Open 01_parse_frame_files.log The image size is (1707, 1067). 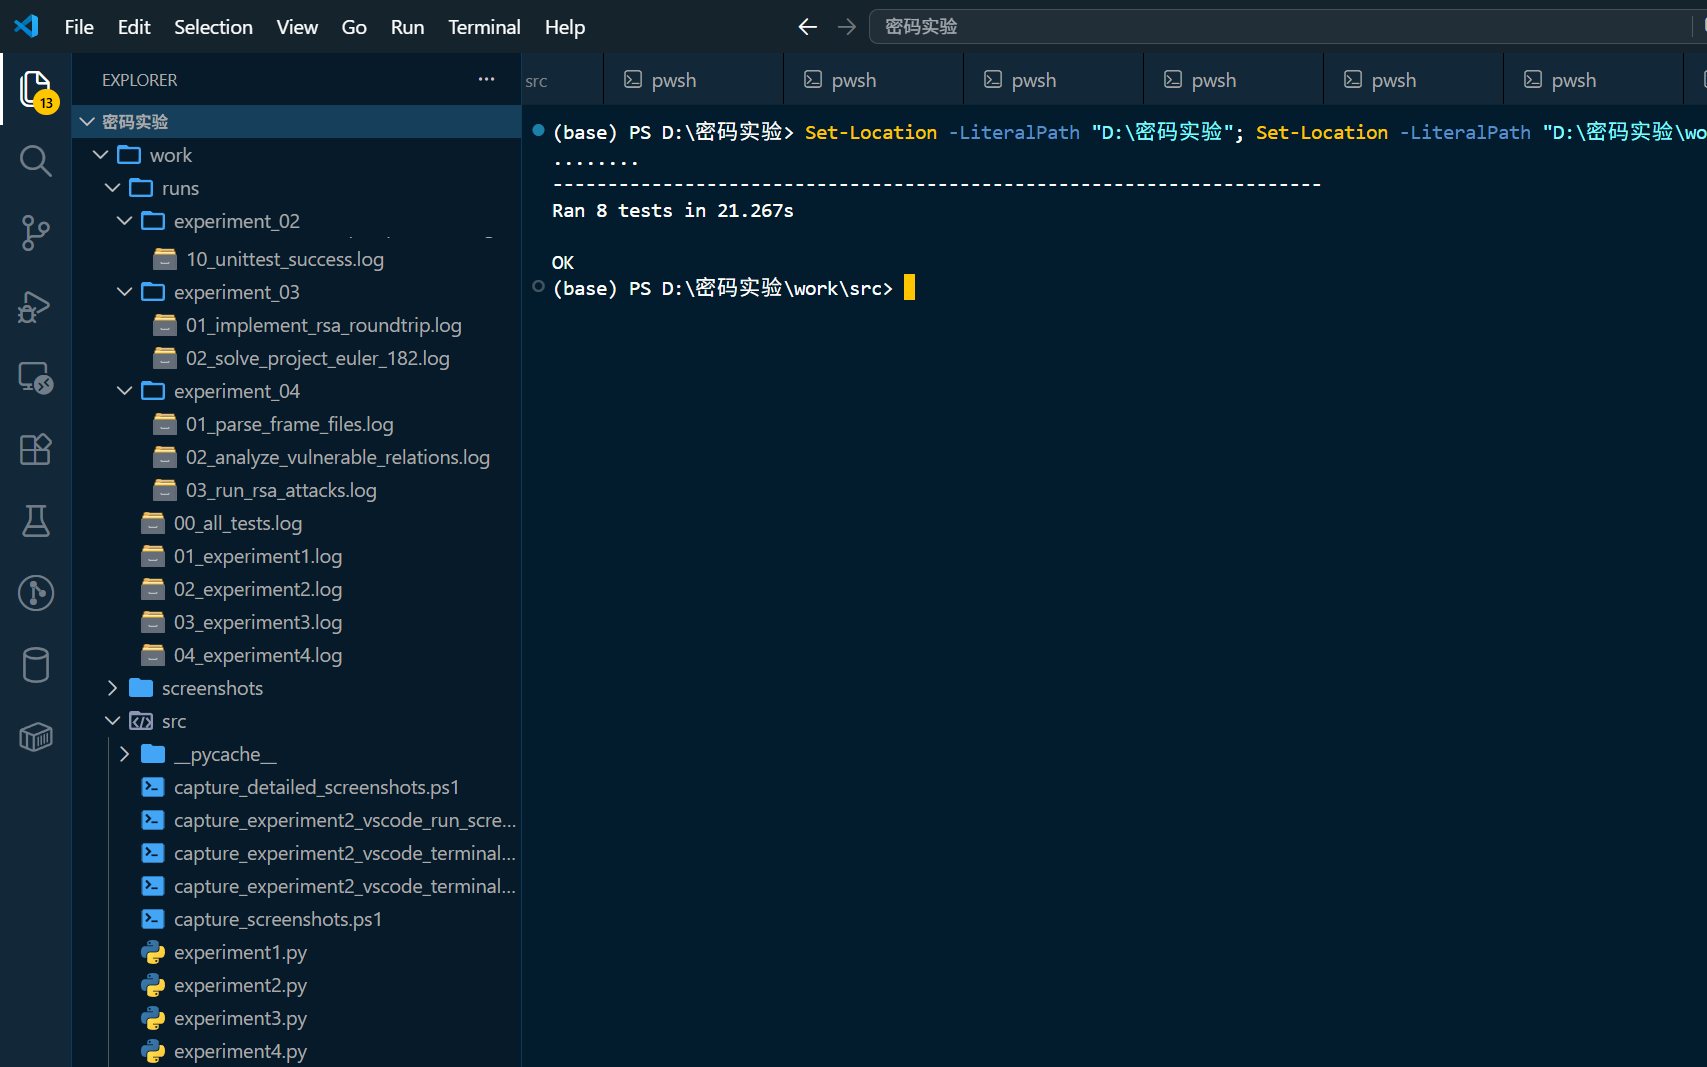click(297, 424)
